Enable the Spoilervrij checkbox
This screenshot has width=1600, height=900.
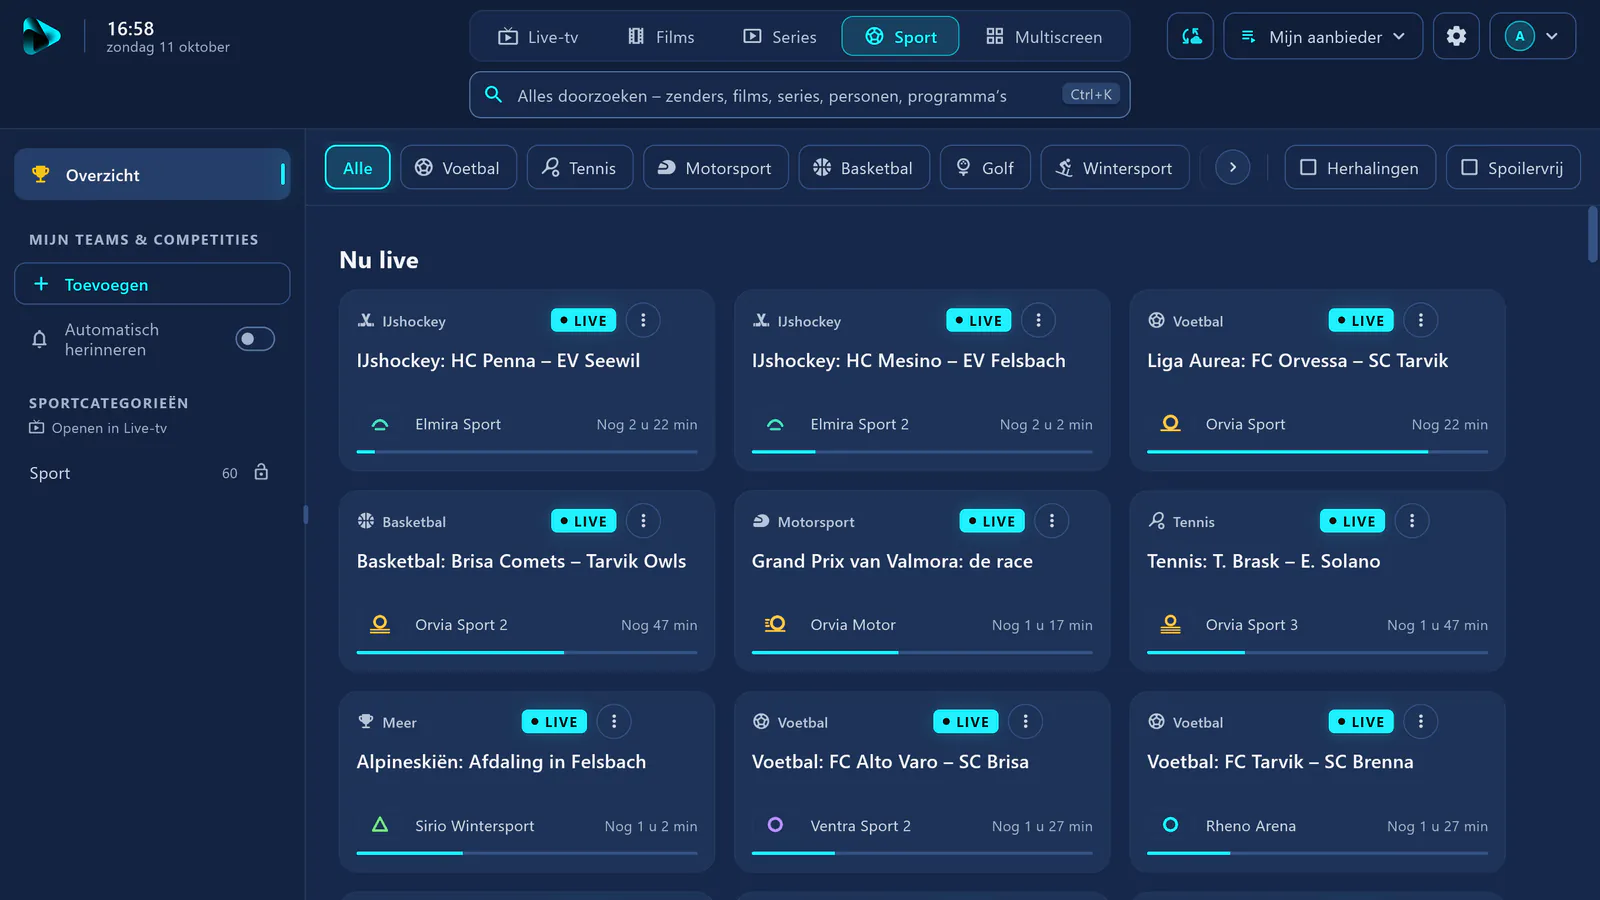pos(1469,168)
